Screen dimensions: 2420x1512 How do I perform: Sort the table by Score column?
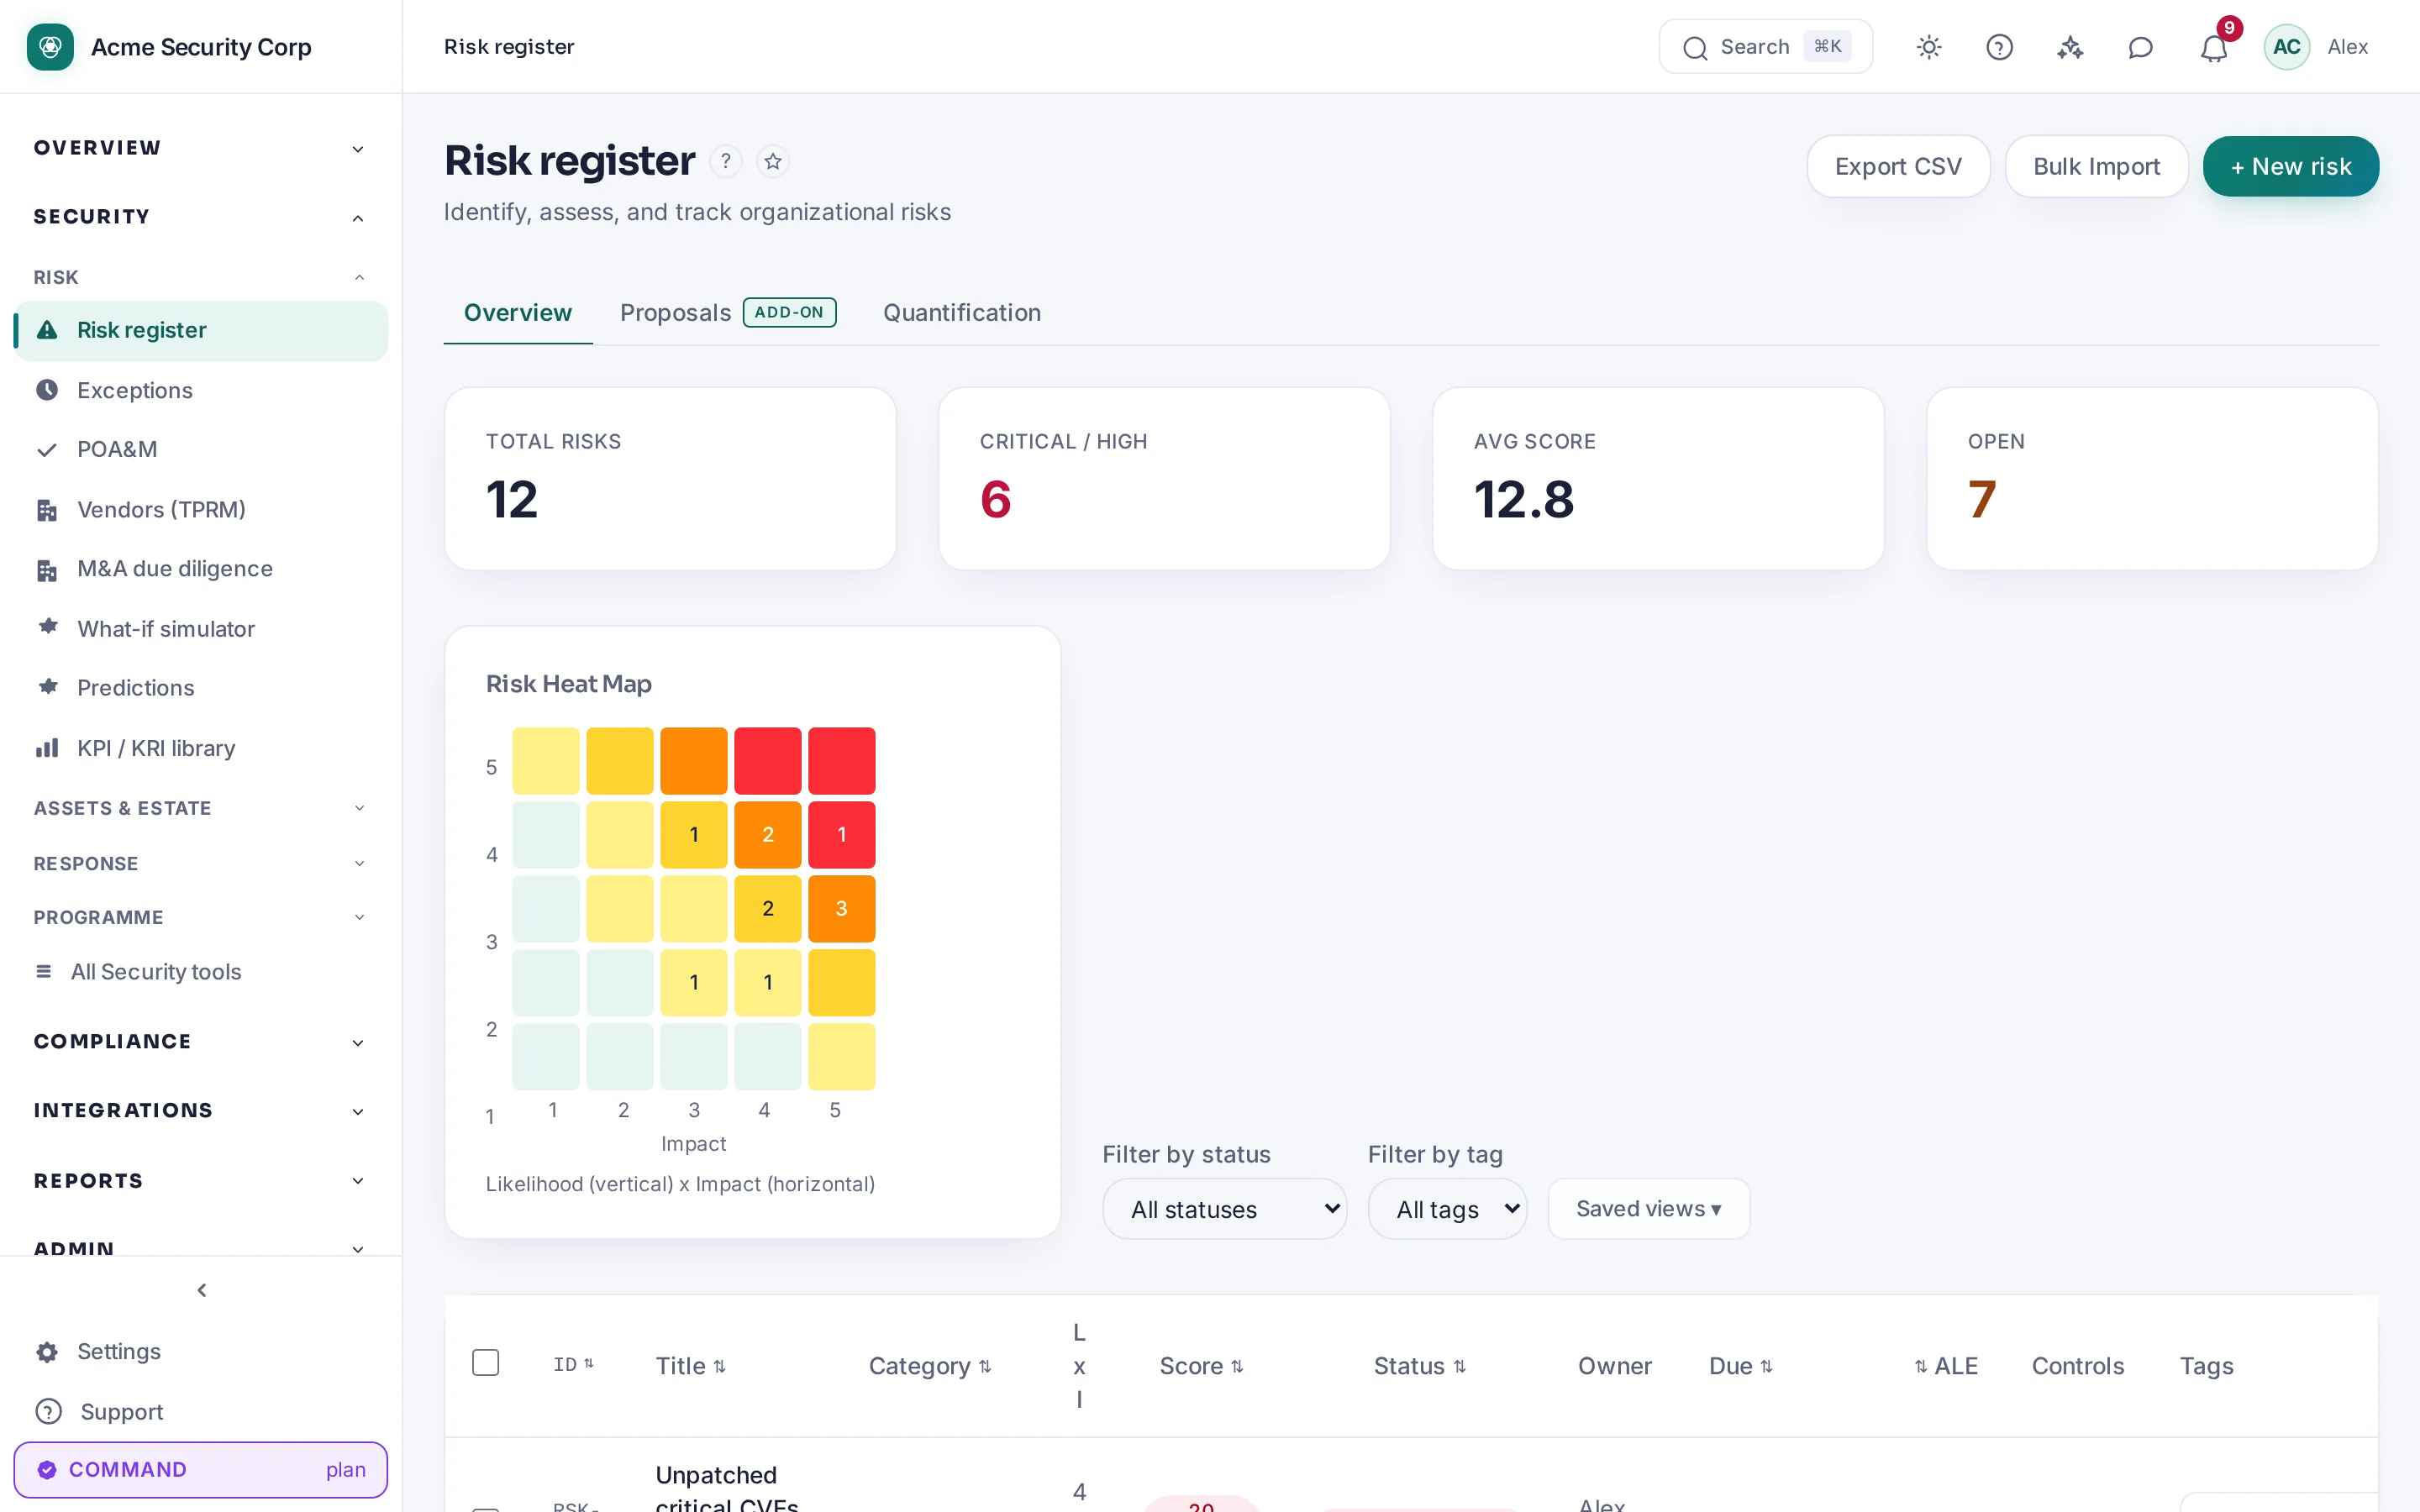1201,1366
